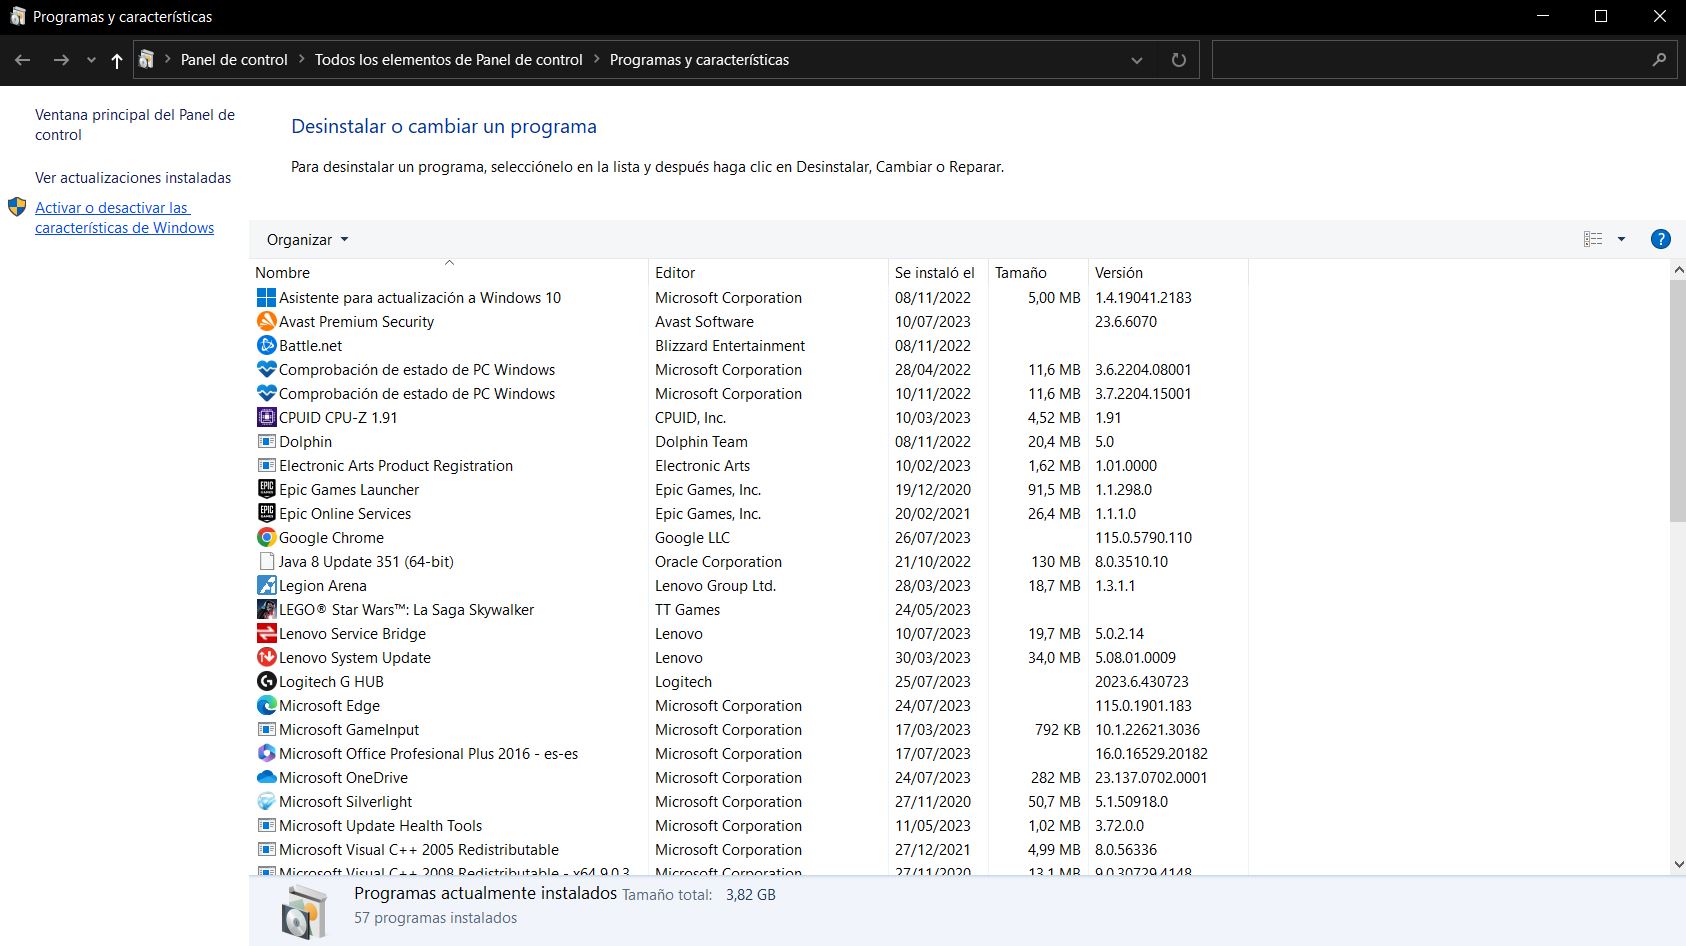Open Activar o desactivar características de Windows
1686x946 pixels.
pyautogui.click(x=124, y=218)
